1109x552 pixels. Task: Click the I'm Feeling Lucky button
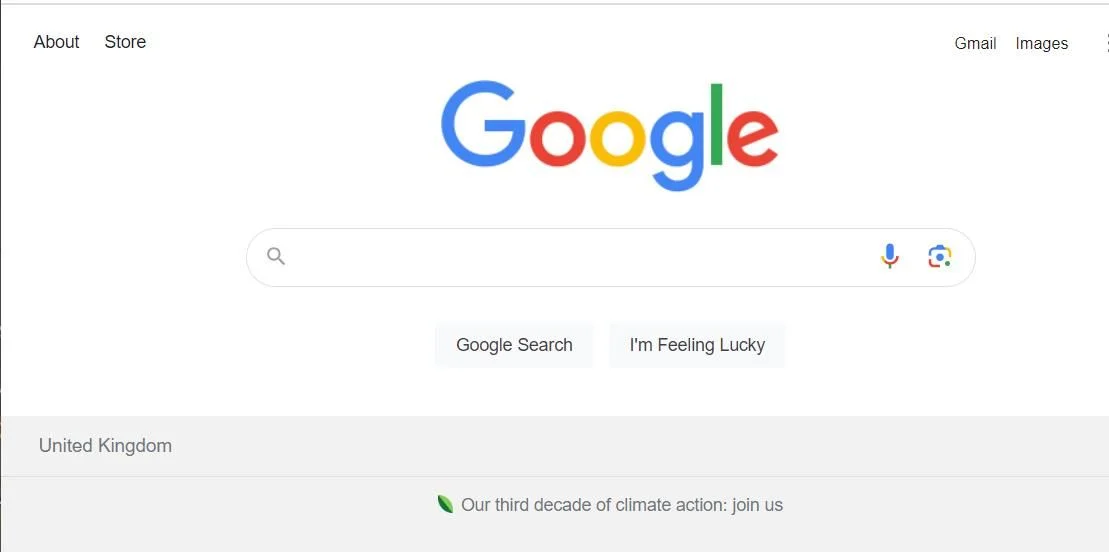pyautogui.click(x=697, y=345)
